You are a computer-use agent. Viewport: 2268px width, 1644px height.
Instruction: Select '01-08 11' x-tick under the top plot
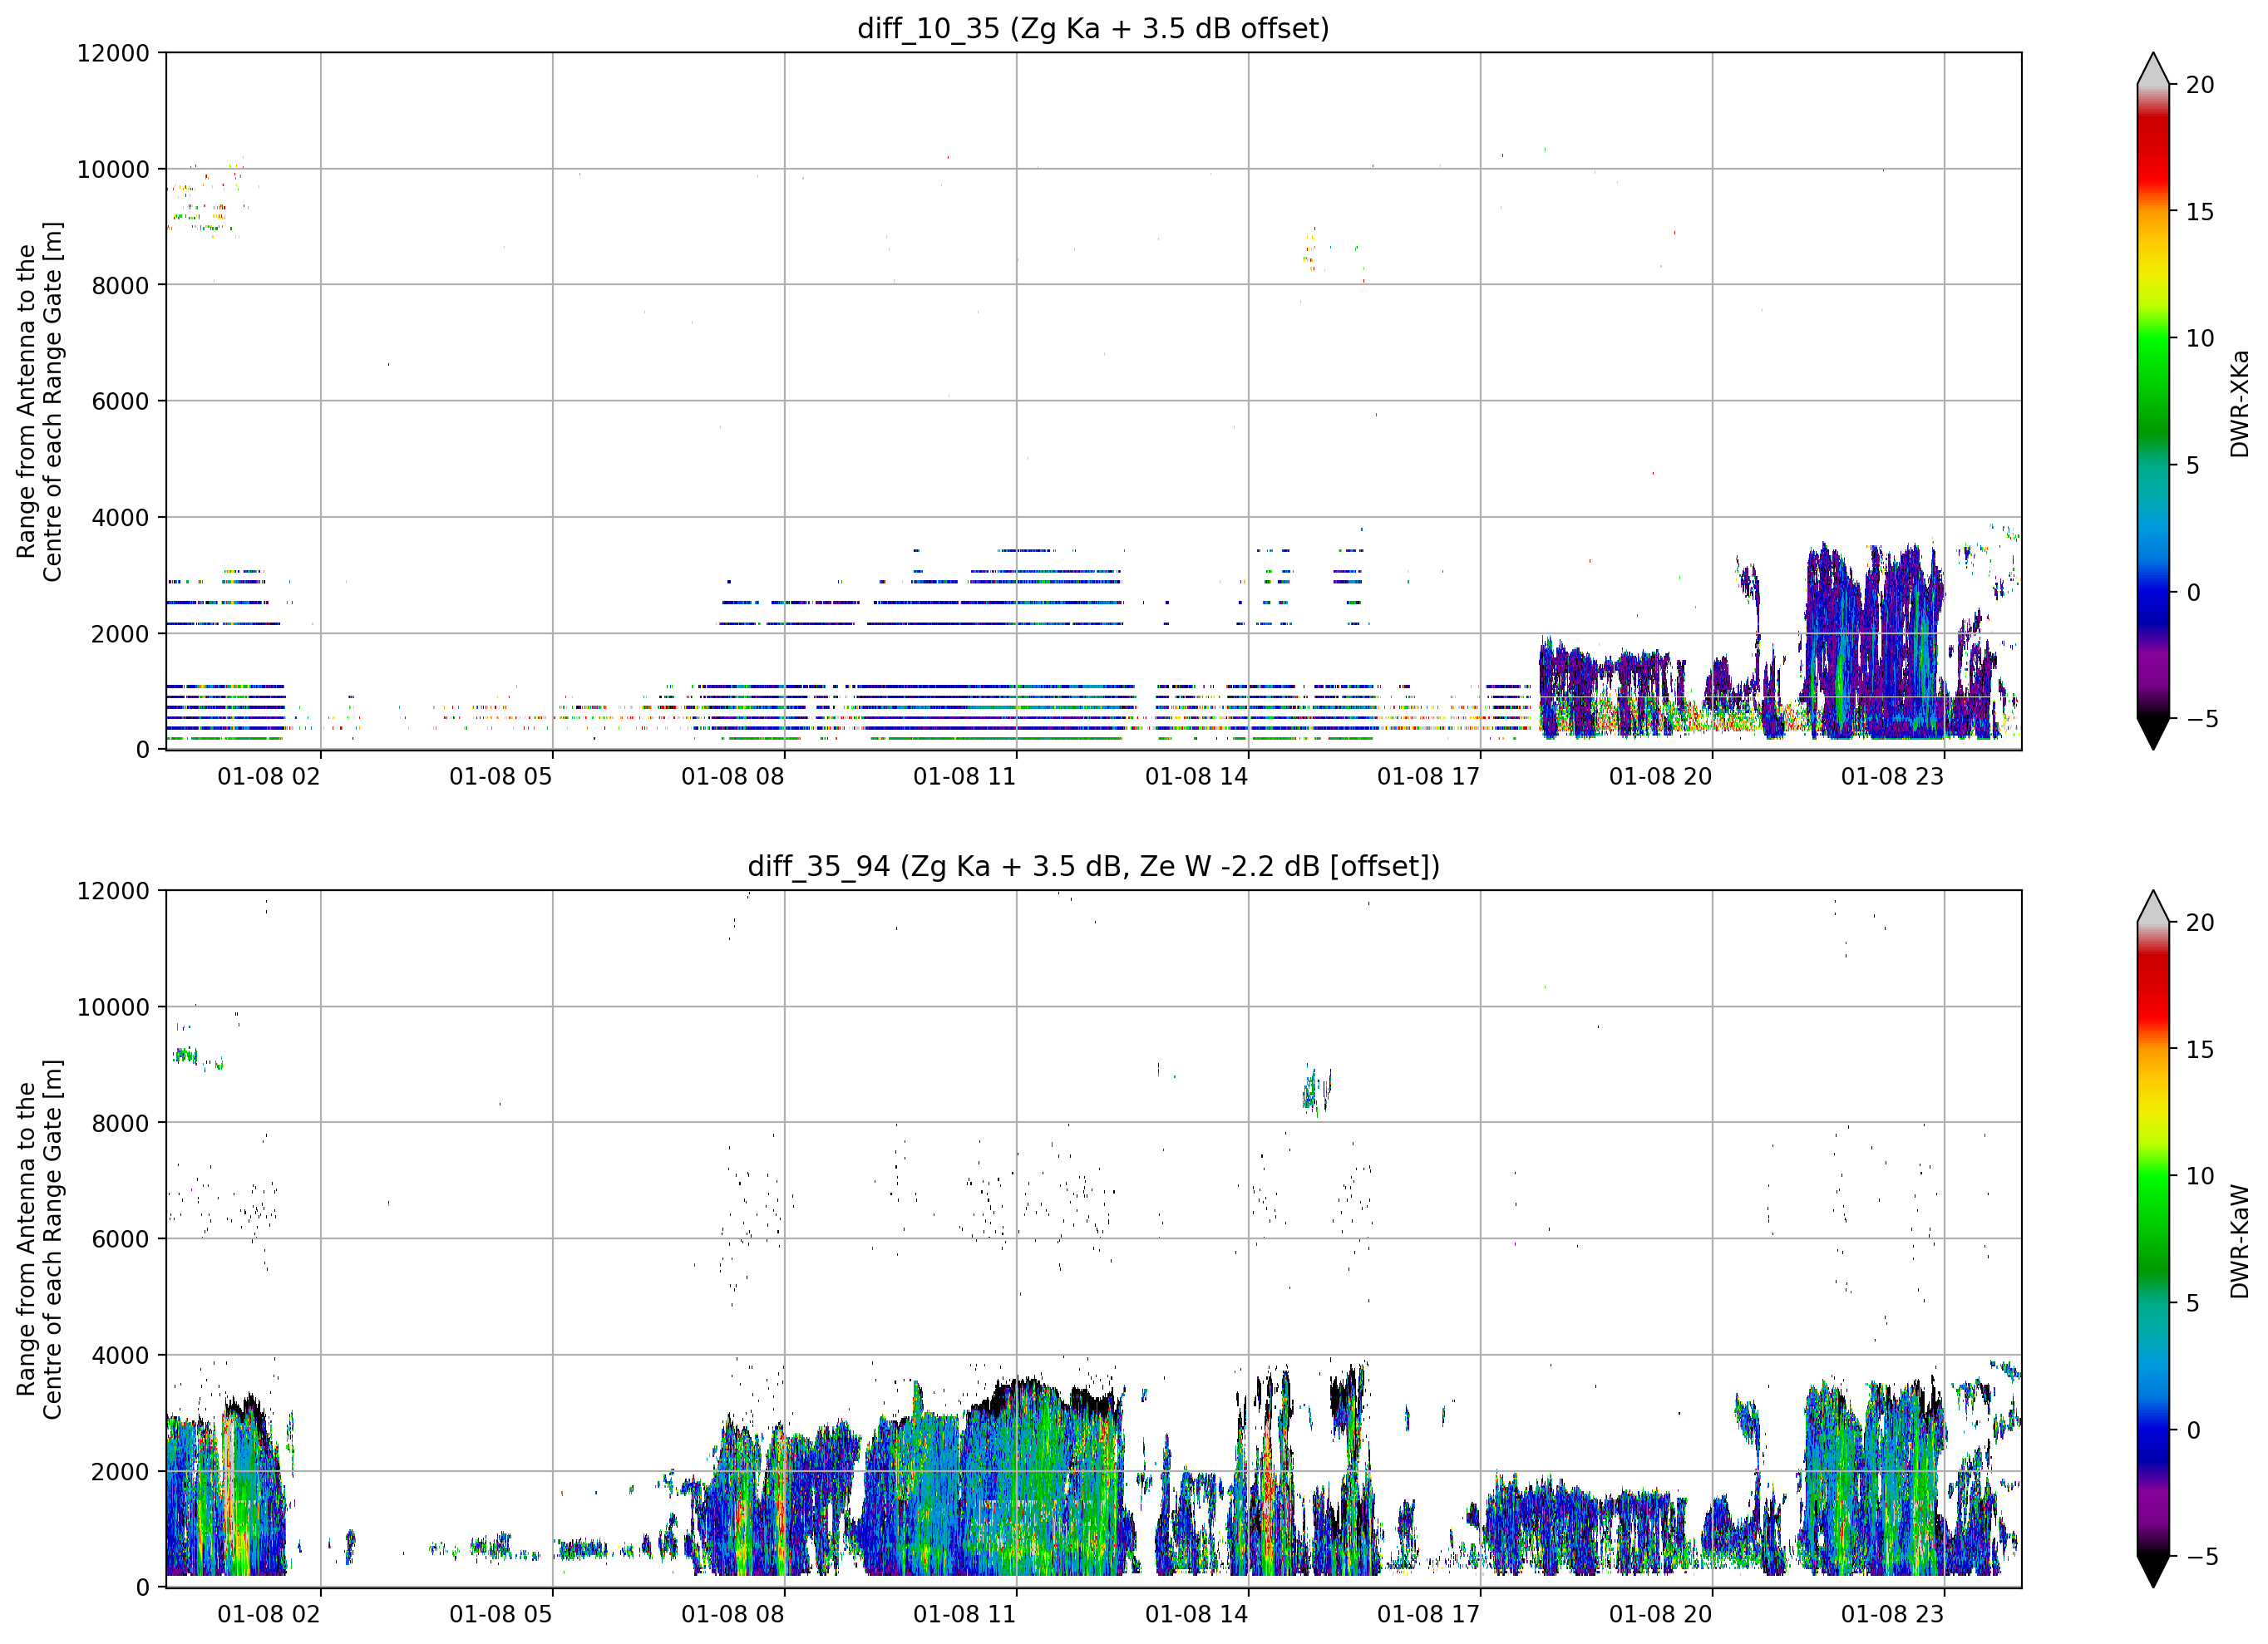point(965,777)
